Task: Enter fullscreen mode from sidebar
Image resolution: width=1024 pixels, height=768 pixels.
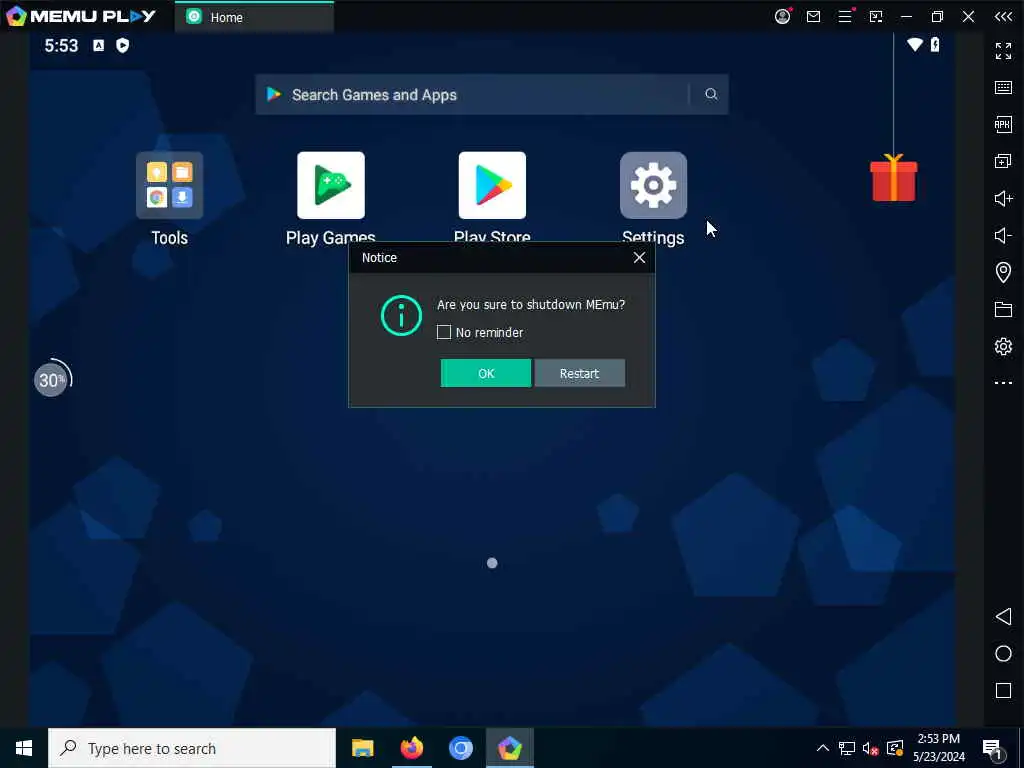Action: point(1003,50)
